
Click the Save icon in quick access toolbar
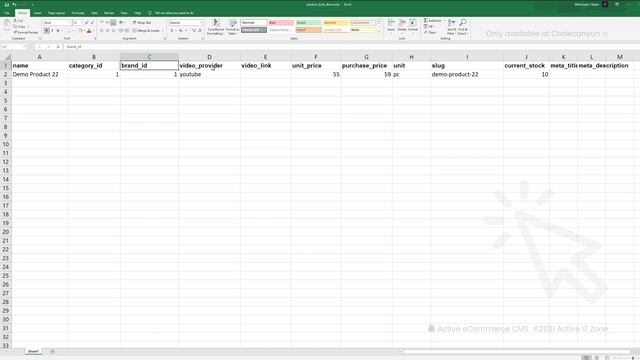7,4
